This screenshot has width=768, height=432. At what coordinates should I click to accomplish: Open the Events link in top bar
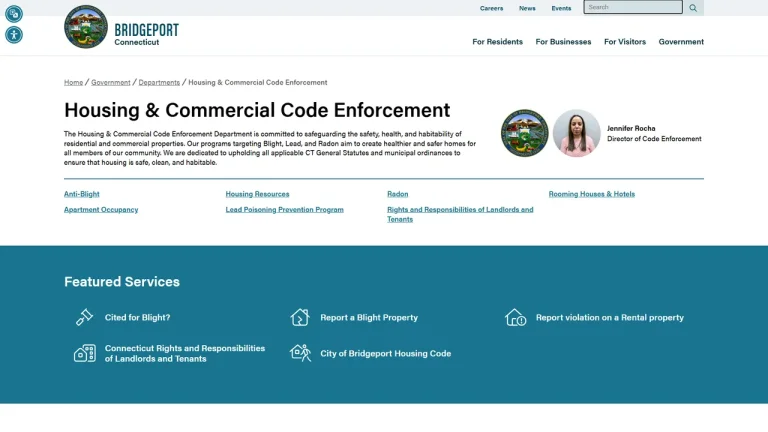click(561, 8)
